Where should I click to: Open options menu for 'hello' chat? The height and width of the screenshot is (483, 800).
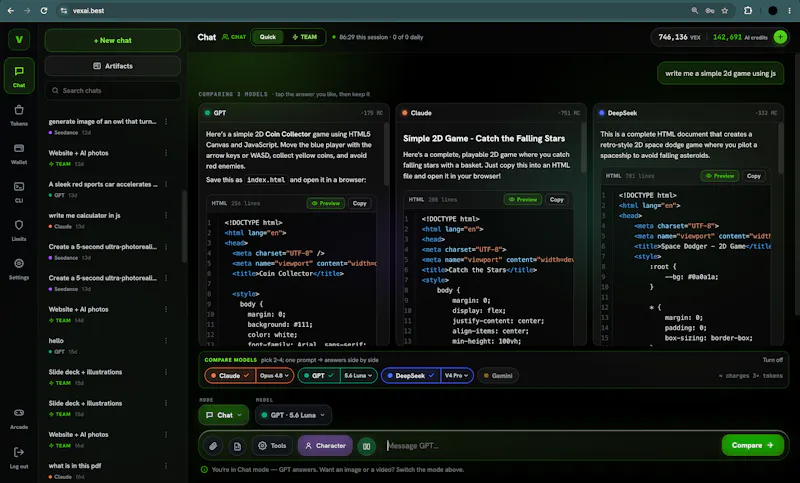point(166,341)
